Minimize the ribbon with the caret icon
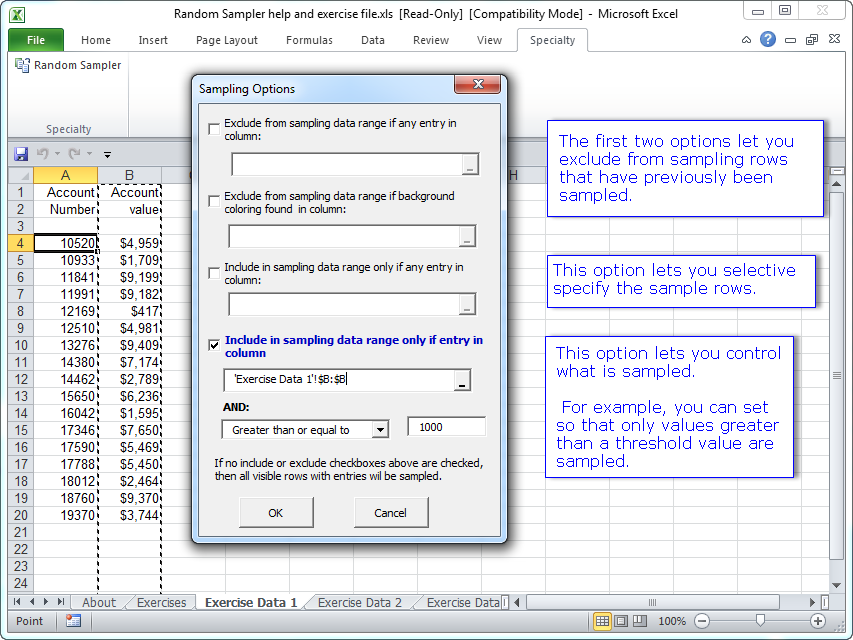 pos(746,40)
